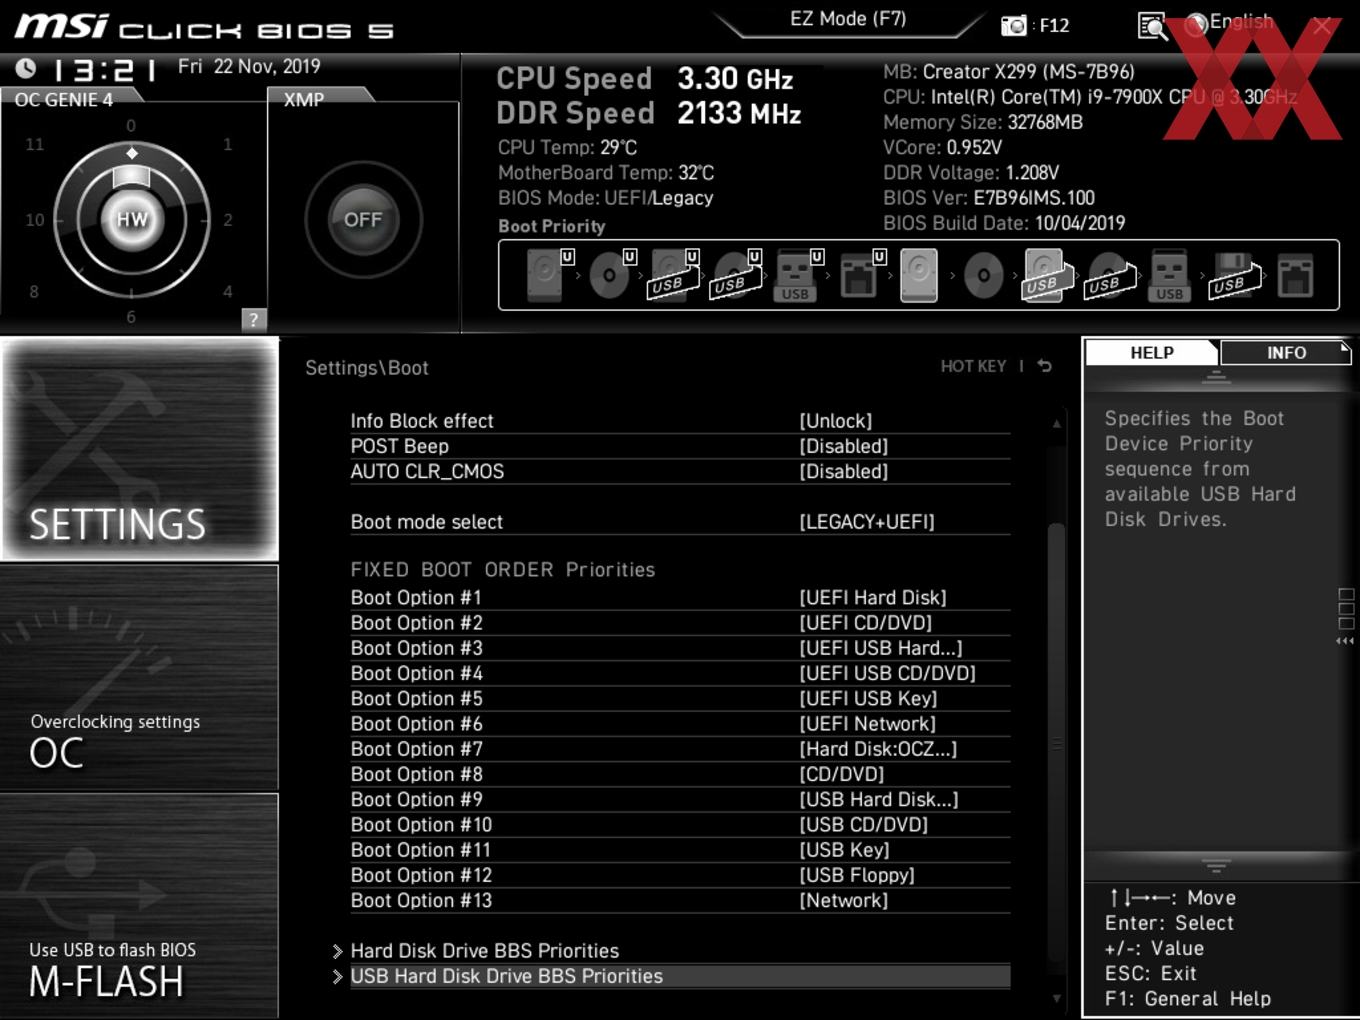Select the legacy USB CD/DVD boot icon

(x=1109, y=275)
